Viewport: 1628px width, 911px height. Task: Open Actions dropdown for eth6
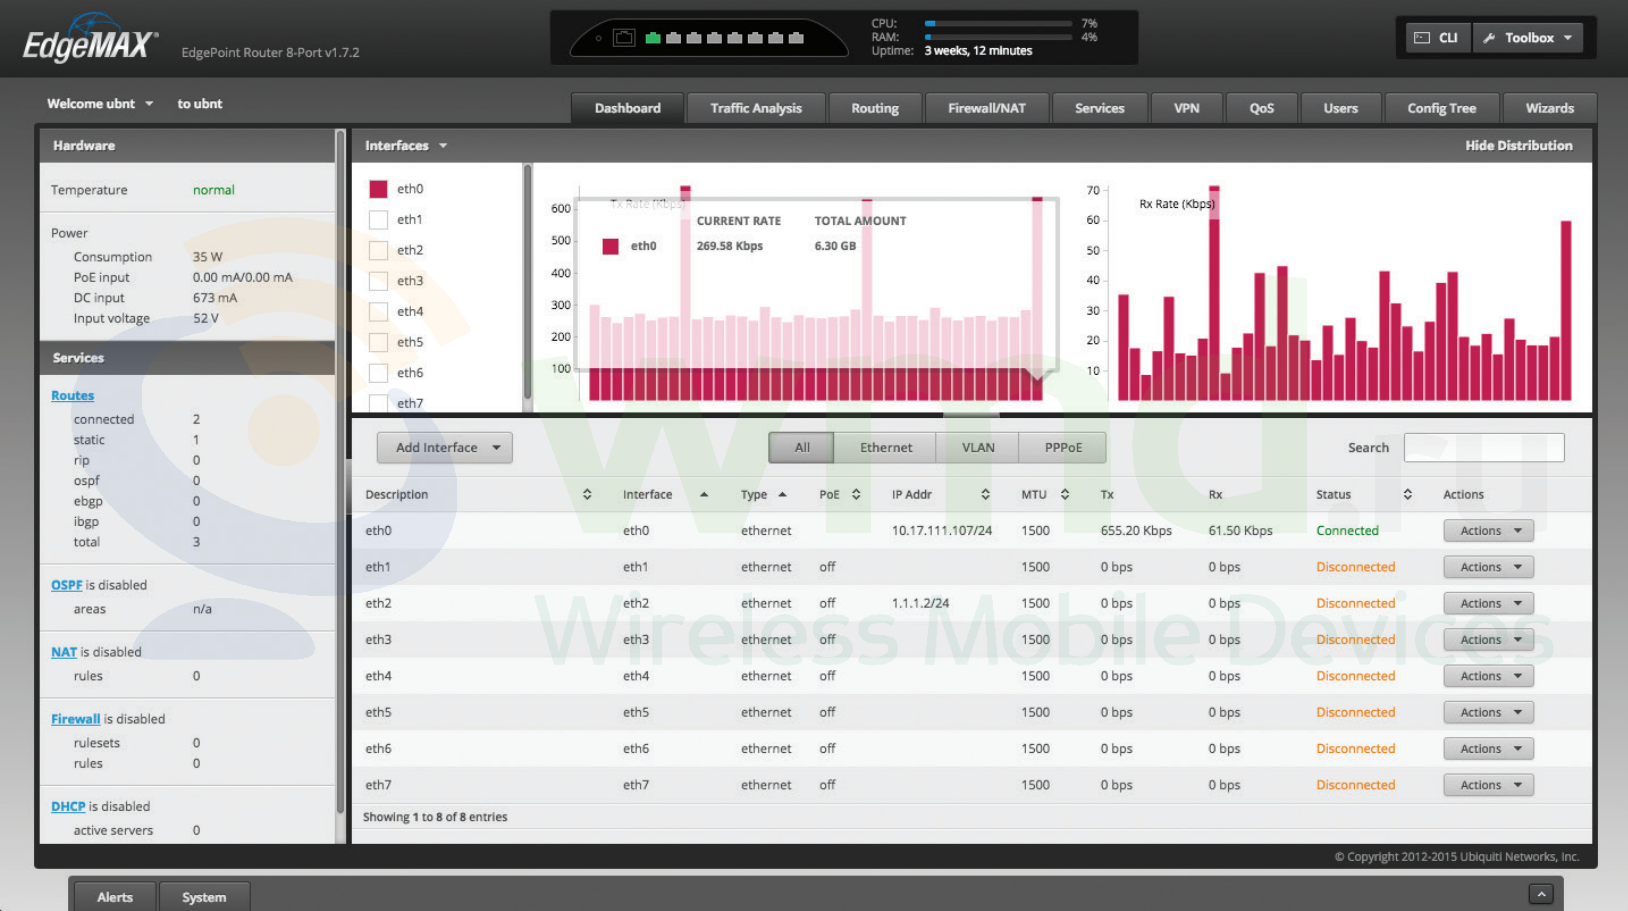pyautogui.click(x=1489, y=749)
